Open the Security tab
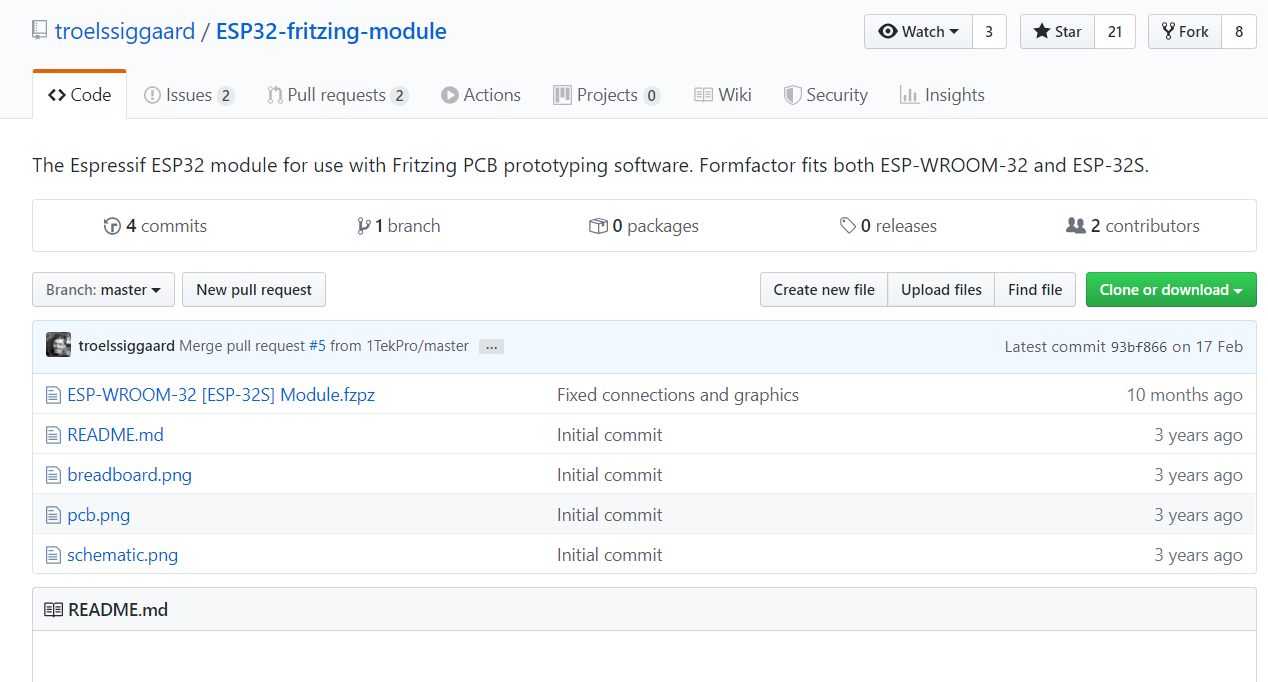This screenshot has width=1268, height=682. (826, 95)
